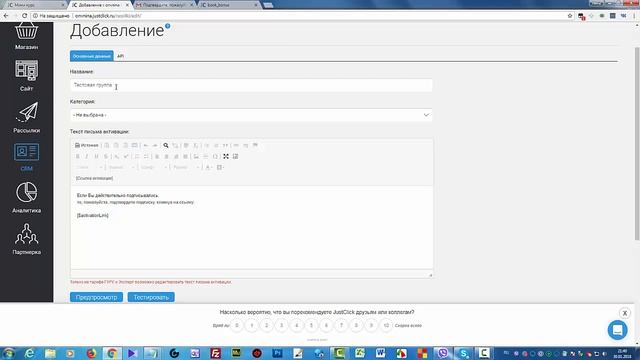Switch to the Gmail Подтвердите browser tab
The image size is (640, 360).
163,5
